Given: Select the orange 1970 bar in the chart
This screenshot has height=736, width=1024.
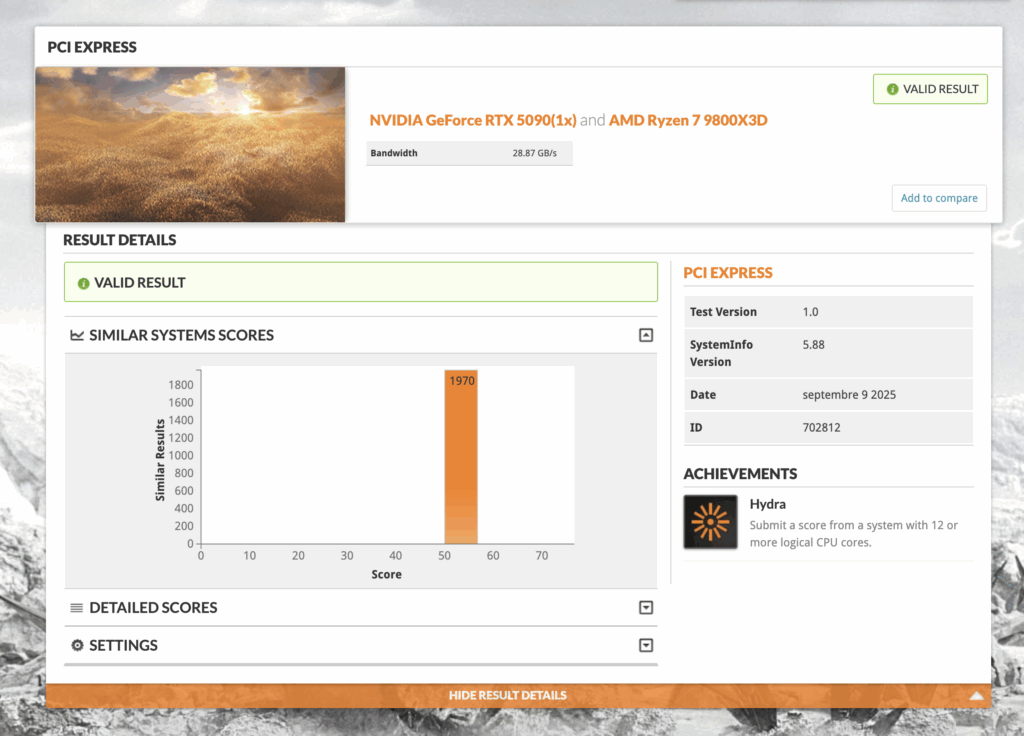Looking at the screenshot, I should coord(461,460).
